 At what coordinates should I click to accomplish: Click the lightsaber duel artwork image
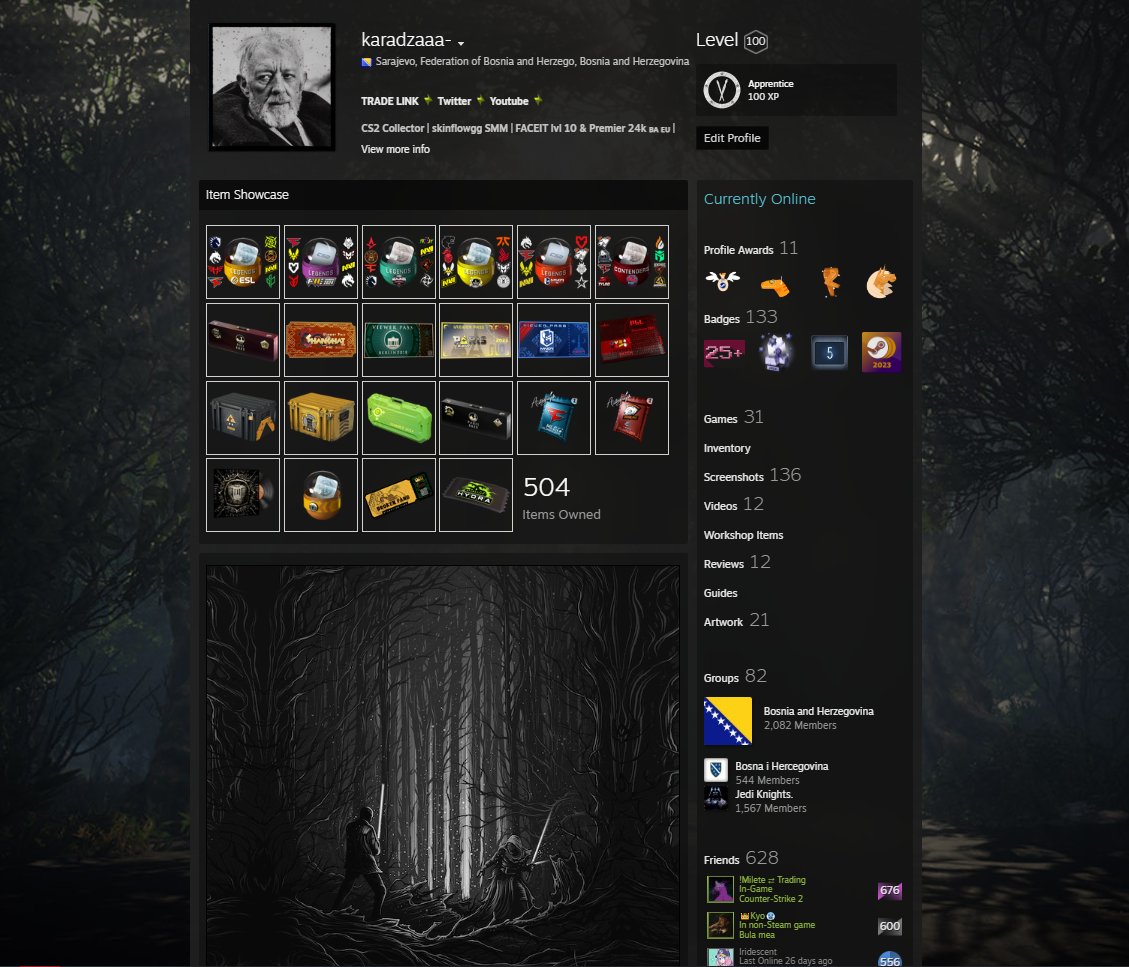click(443, 766)
